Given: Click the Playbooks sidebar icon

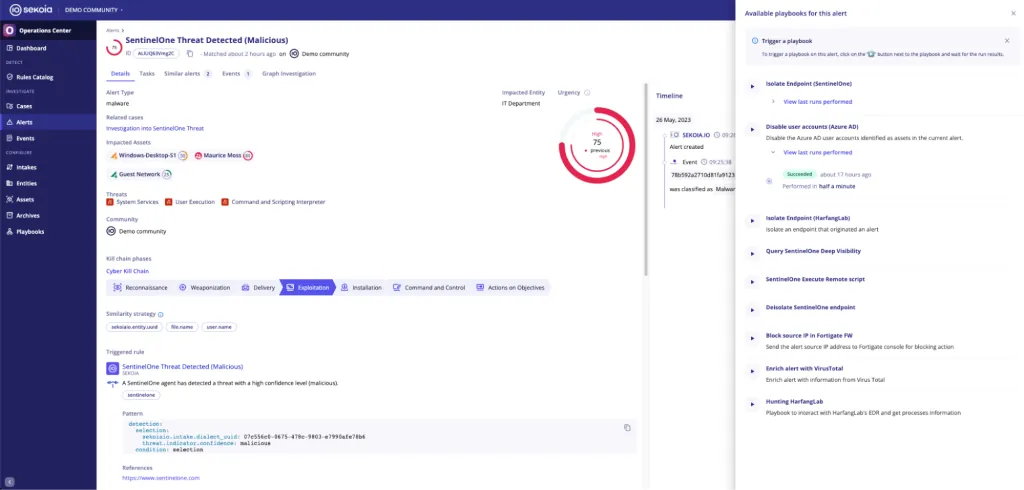Looking at the screenshot, I should [x=9, y=231].
